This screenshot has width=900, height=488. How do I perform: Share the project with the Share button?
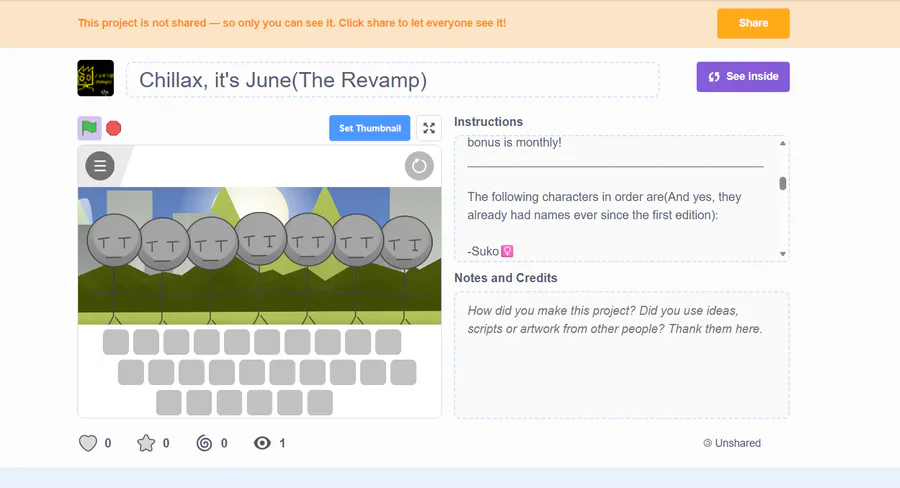pos(753,24)
